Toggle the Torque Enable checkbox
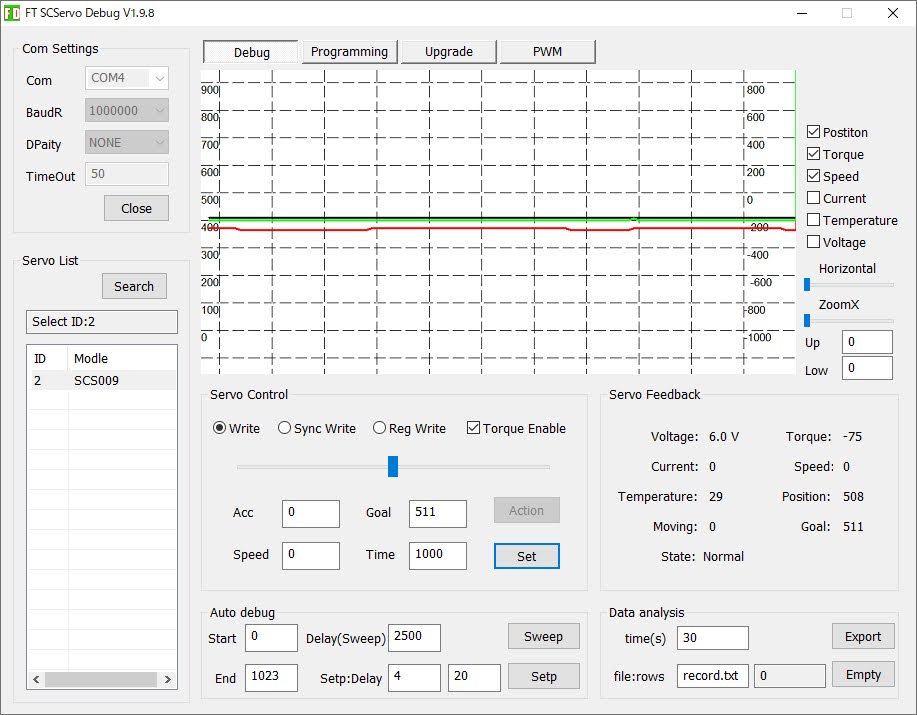 tap(473, 428)
